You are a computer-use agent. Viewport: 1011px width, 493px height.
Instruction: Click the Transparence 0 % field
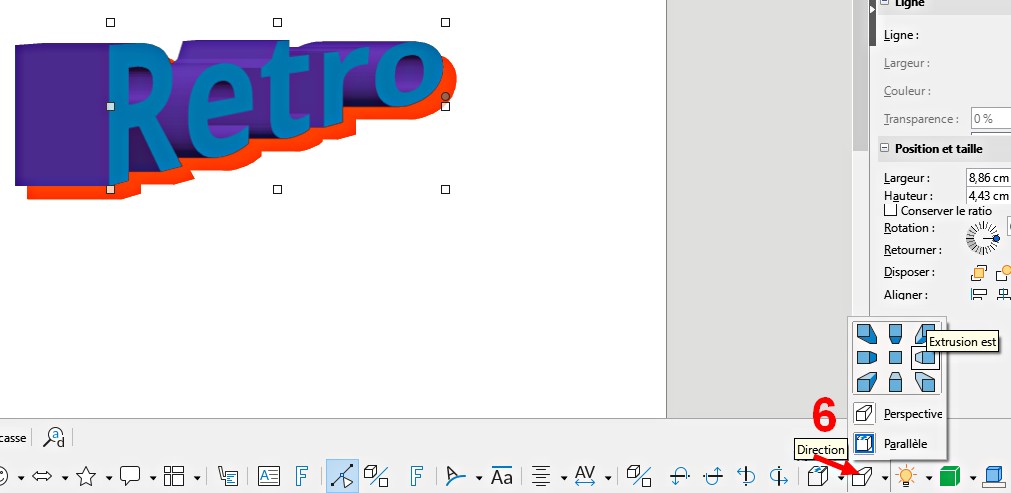click(991, 119)
